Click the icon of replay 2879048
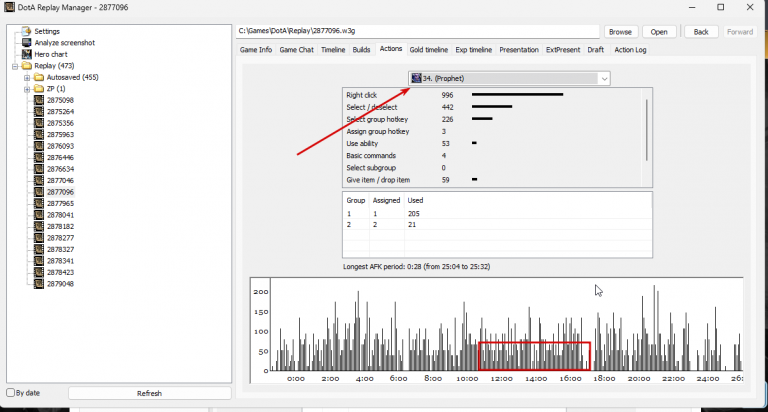 39,284
